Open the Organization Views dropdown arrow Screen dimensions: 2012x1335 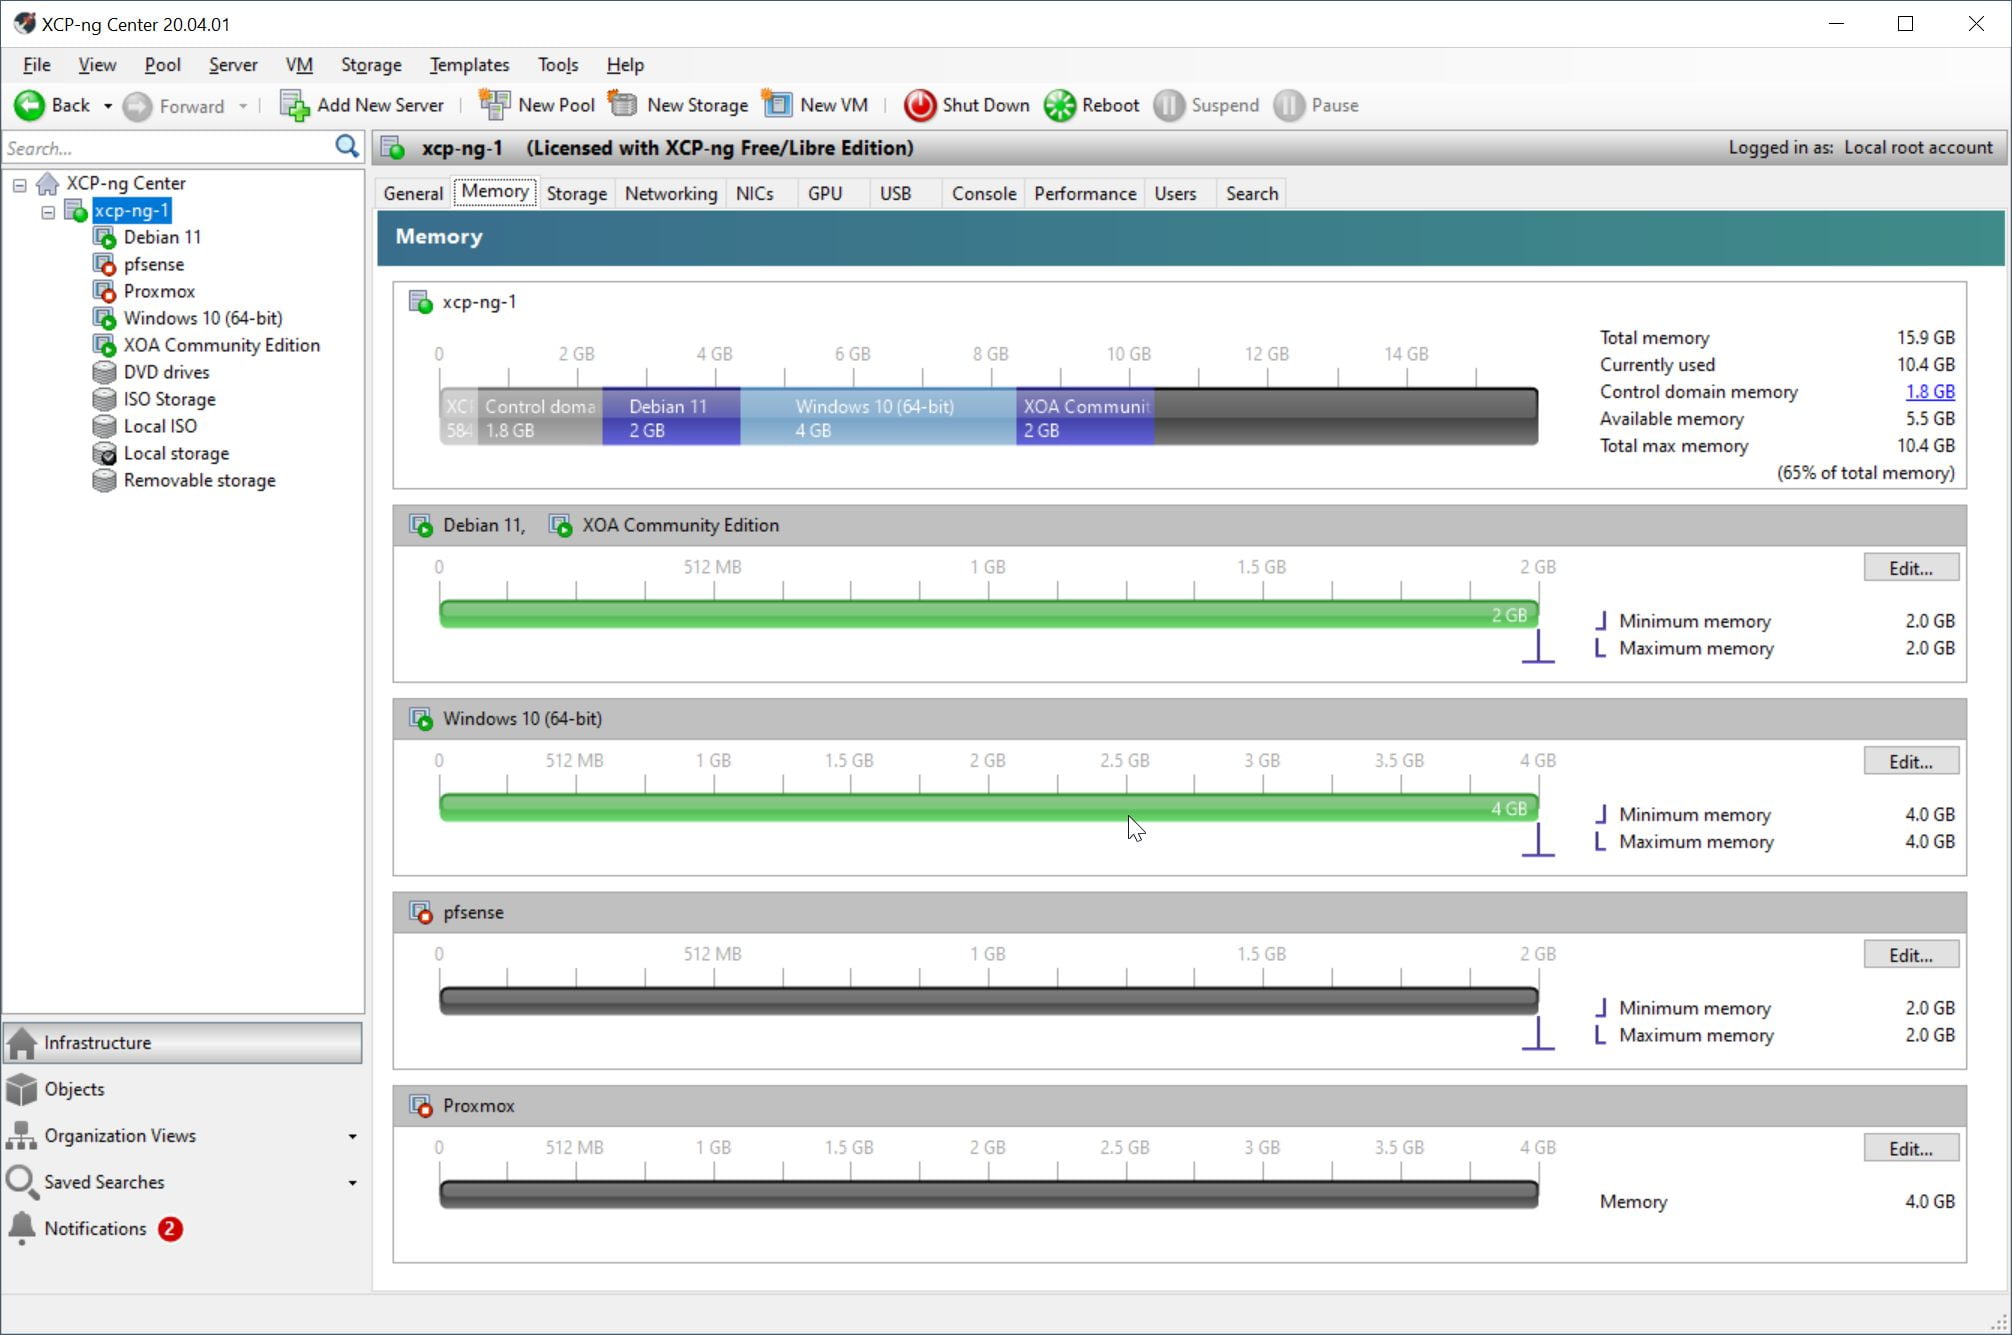pyautogui.click(x=352, y=1136)
